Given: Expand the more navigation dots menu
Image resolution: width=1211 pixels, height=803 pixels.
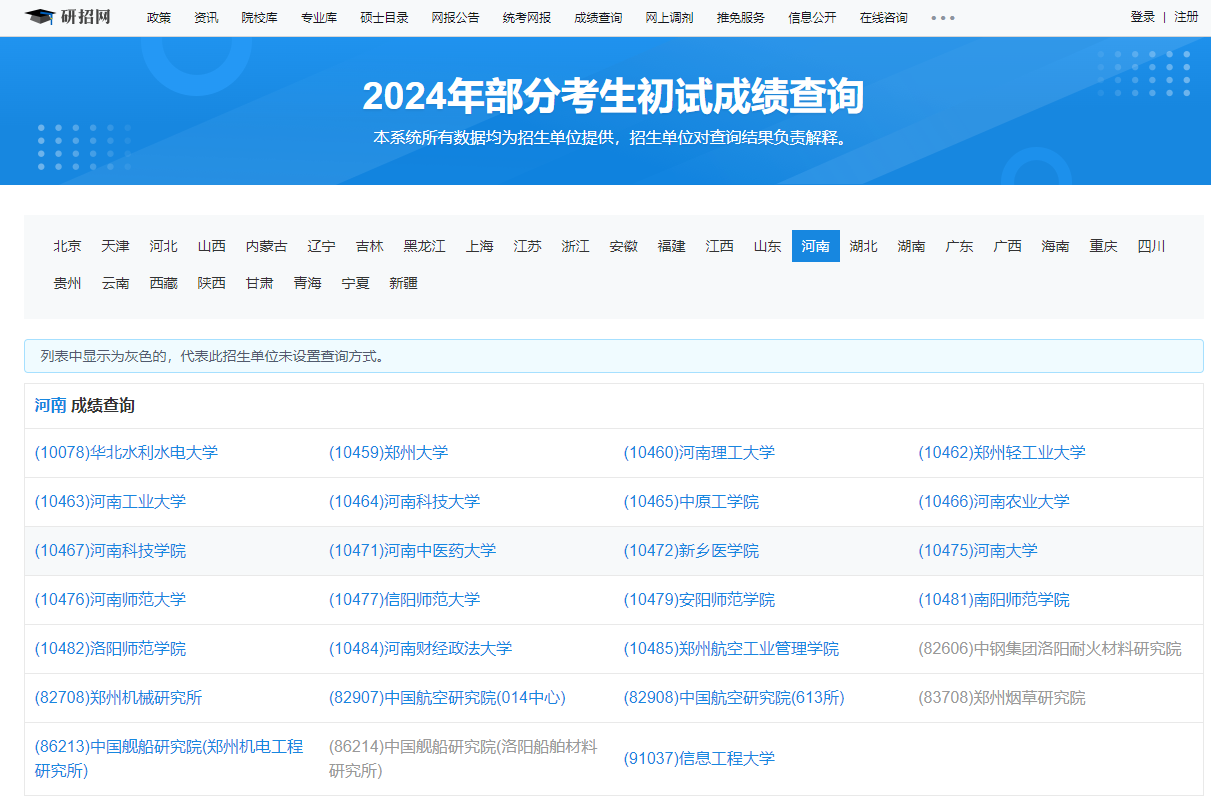Looking at the screenshot, I should click(942, 18).
